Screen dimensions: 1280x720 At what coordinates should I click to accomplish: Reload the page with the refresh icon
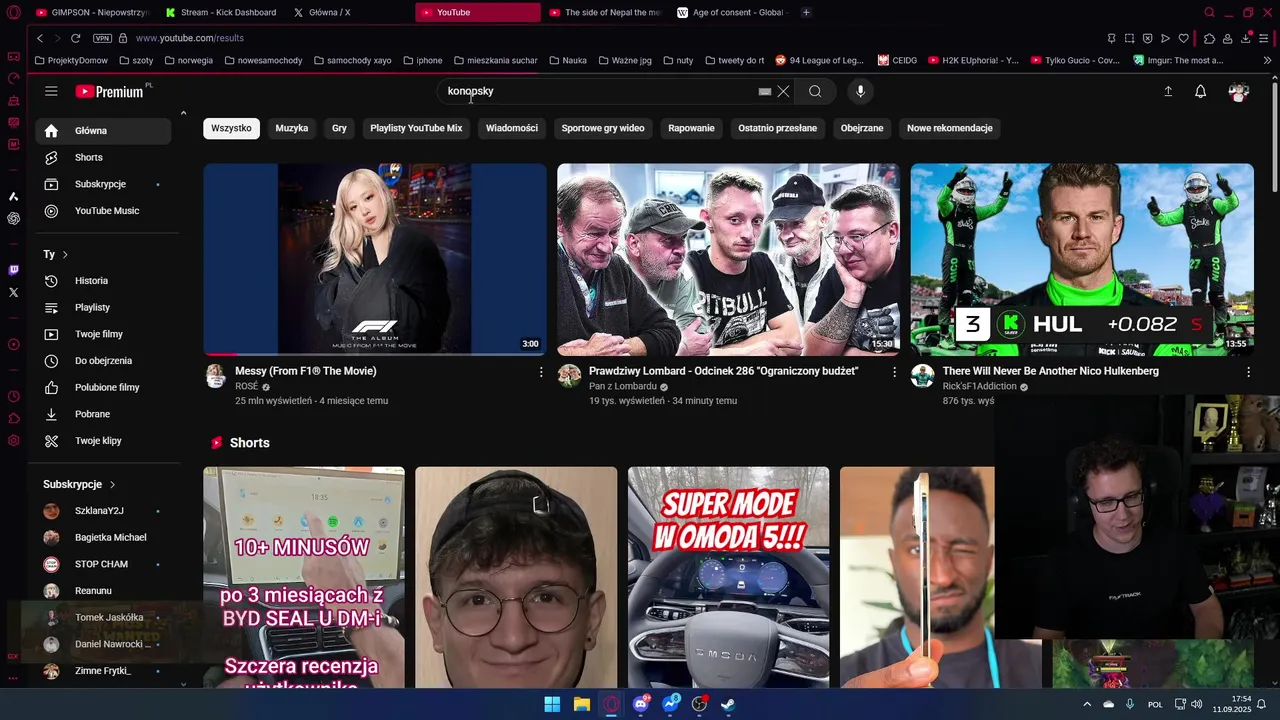(75, 38)
